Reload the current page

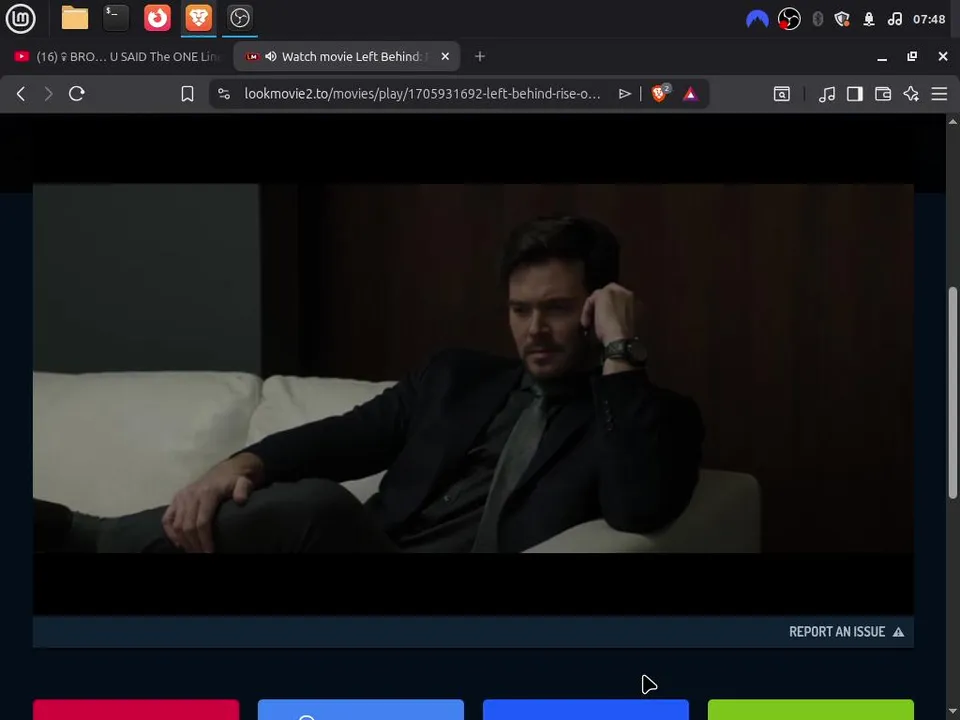tap(77, 94)
